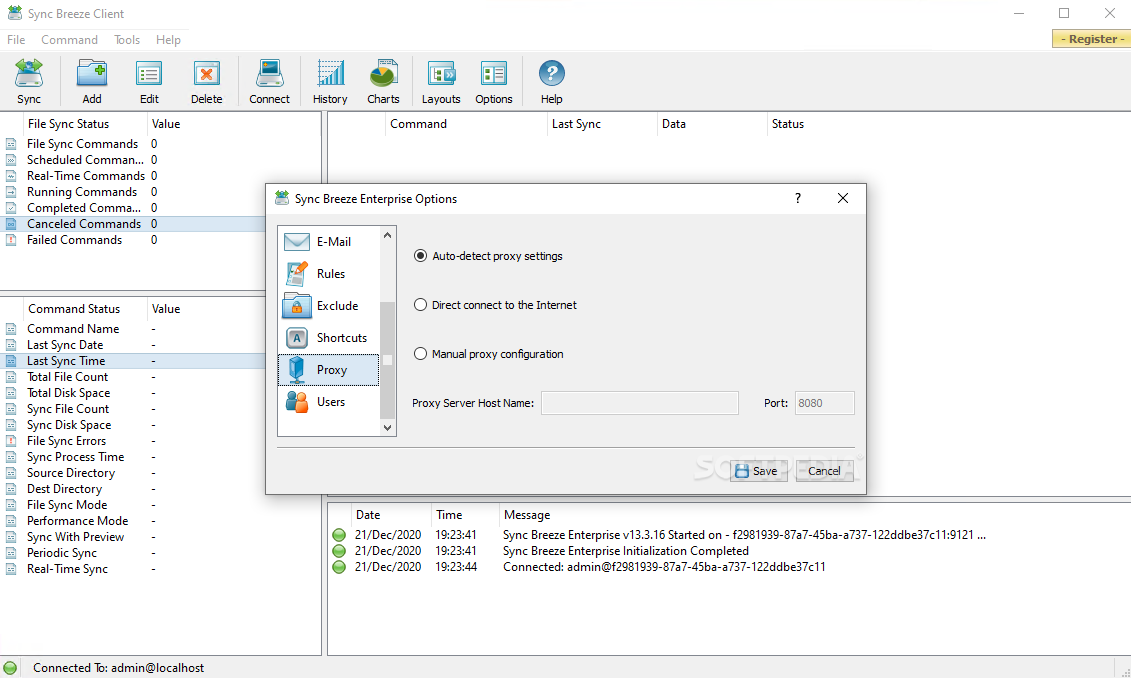Click the green icon beside the Connected message row
The height and width of the screenshot is (678, 1131).
coord(339,567)
